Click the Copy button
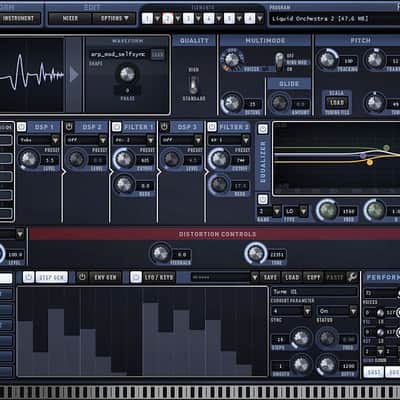Screen dimensions: 400x400 pos(313,277)
